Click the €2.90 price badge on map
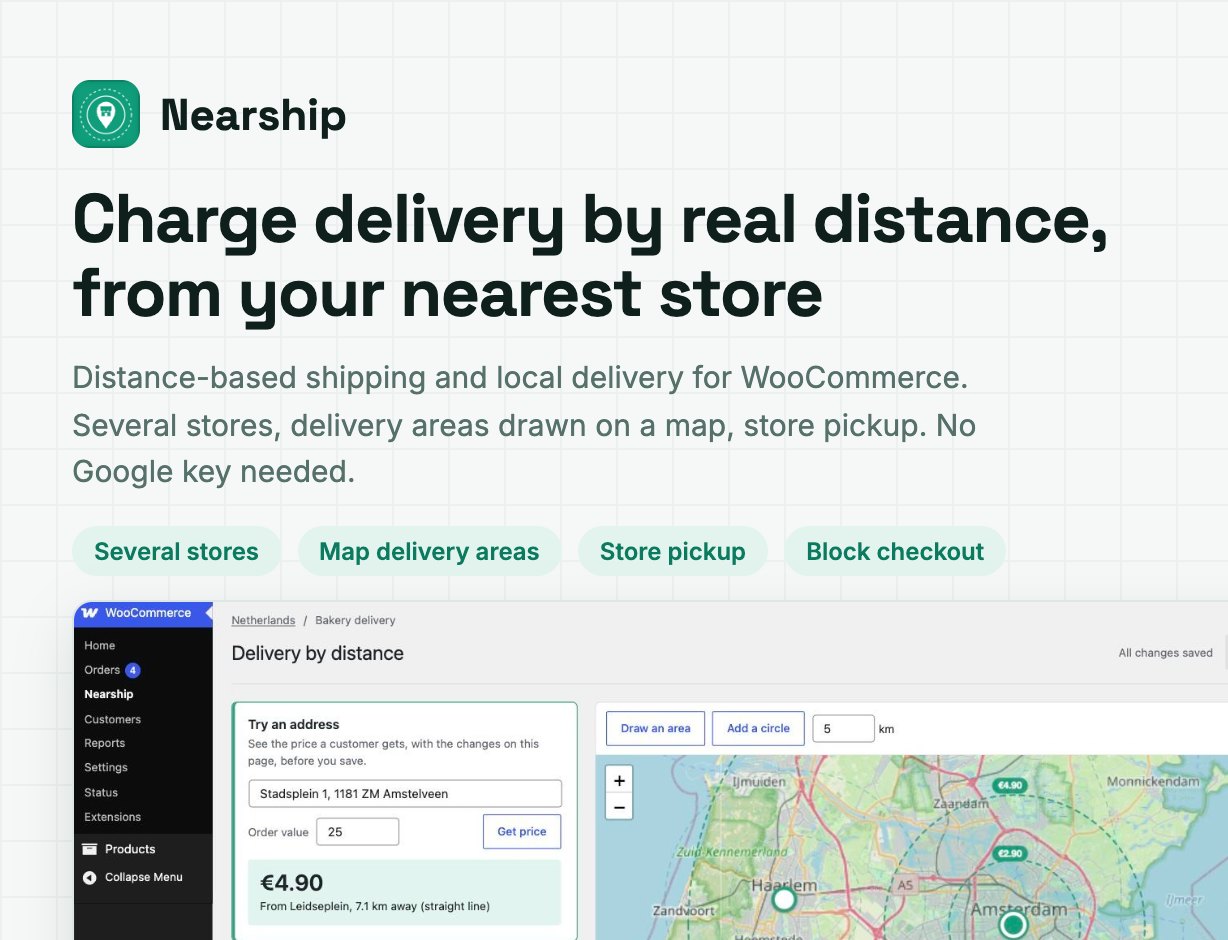Screen dimensions: 1228x940 tap(1009, 854)
